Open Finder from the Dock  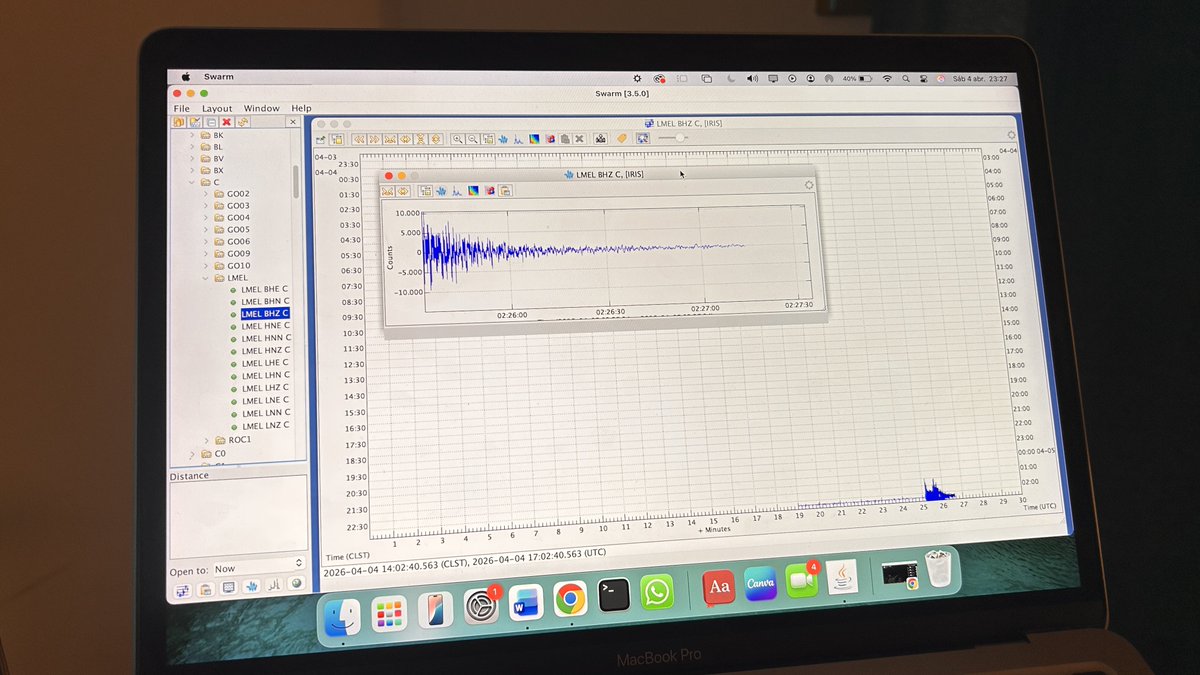pyautogui.click(x=340, y=618)
